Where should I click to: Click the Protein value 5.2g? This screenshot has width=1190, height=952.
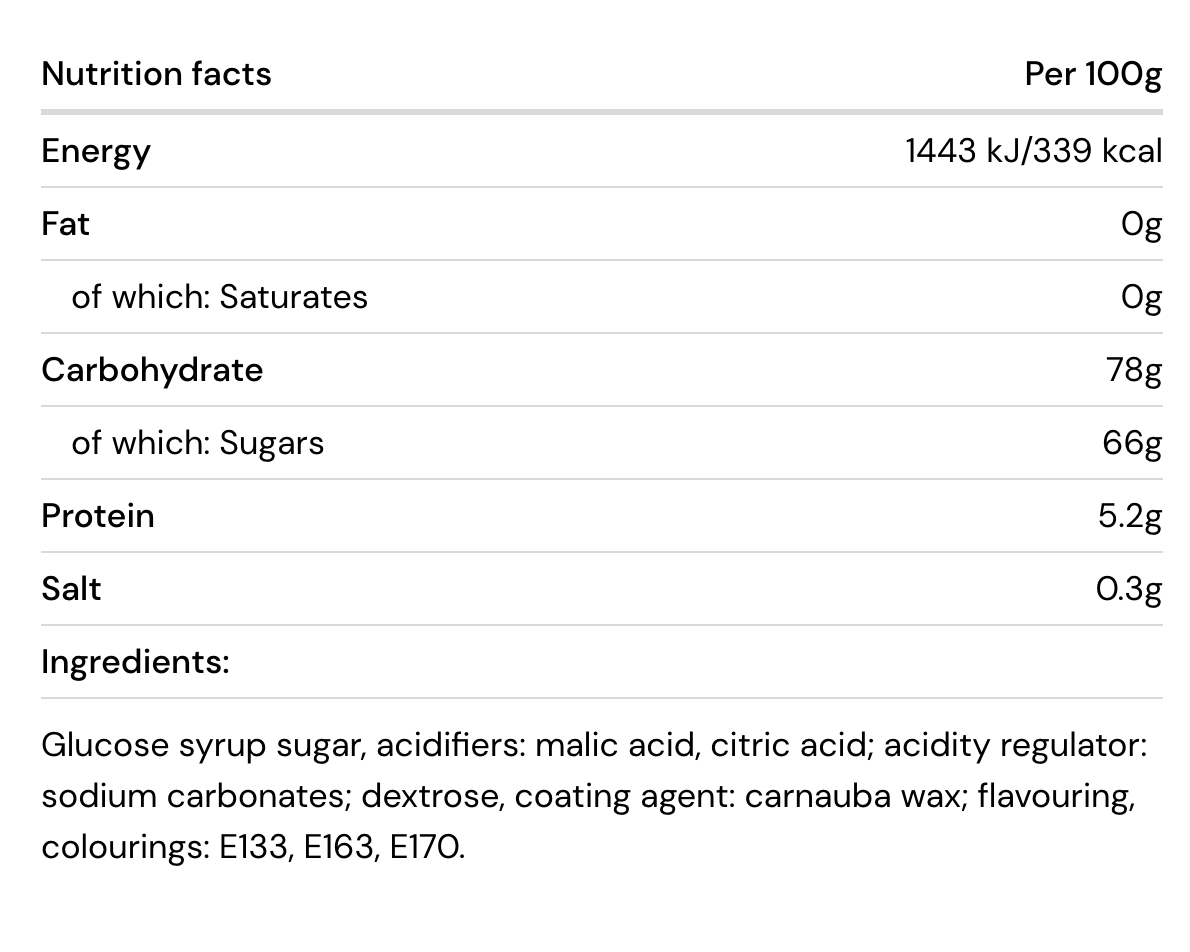1130,517
